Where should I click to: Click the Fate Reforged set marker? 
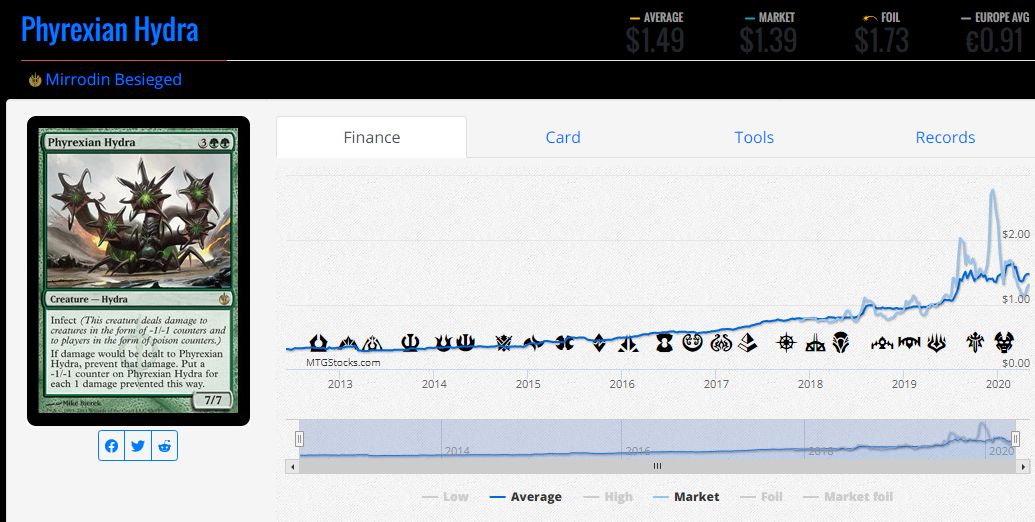coord(533,343)
